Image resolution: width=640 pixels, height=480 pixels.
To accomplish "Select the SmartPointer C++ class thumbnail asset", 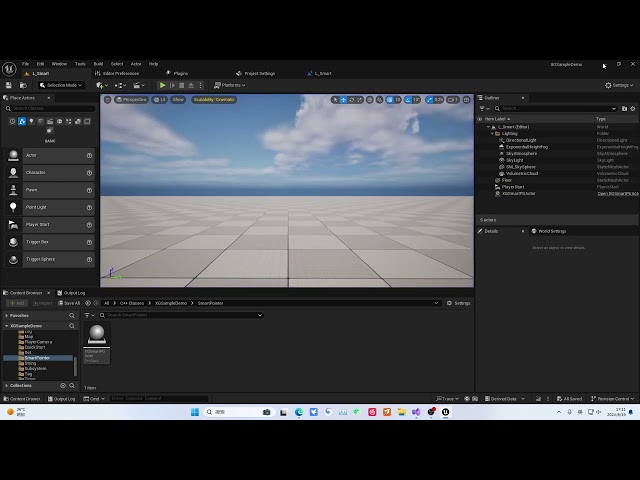I will click(x=97, y=343).
